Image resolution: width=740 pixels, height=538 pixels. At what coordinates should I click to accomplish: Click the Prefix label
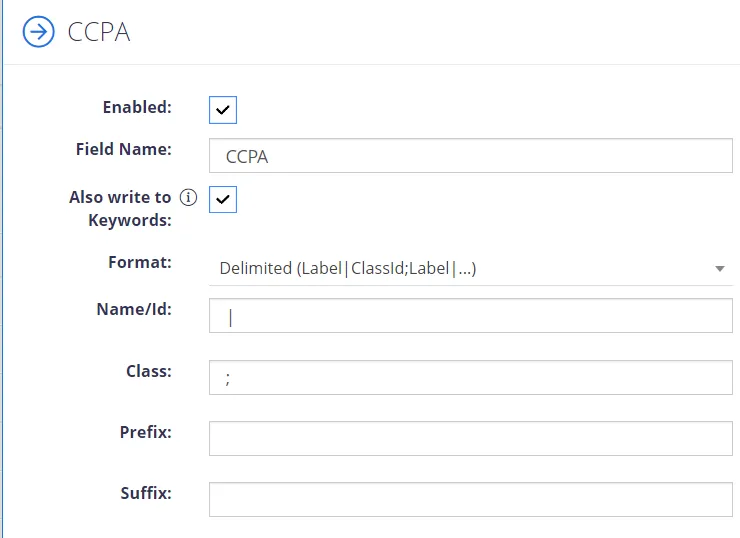click(x=146, y=432)
